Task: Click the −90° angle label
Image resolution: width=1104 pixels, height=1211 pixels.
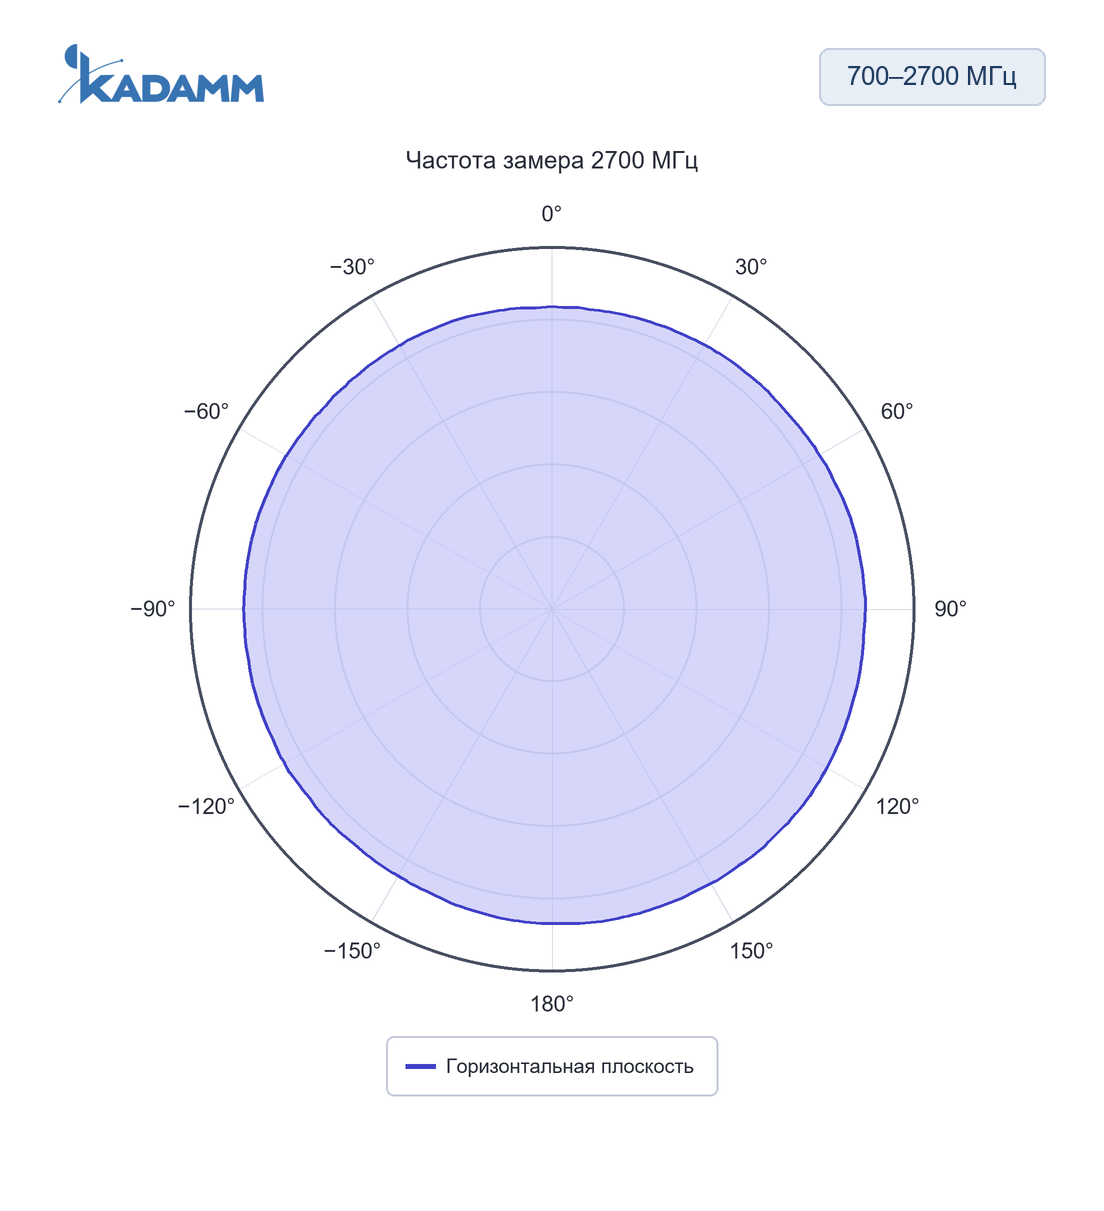Action: pyautogui.click(x=153, y=609)
